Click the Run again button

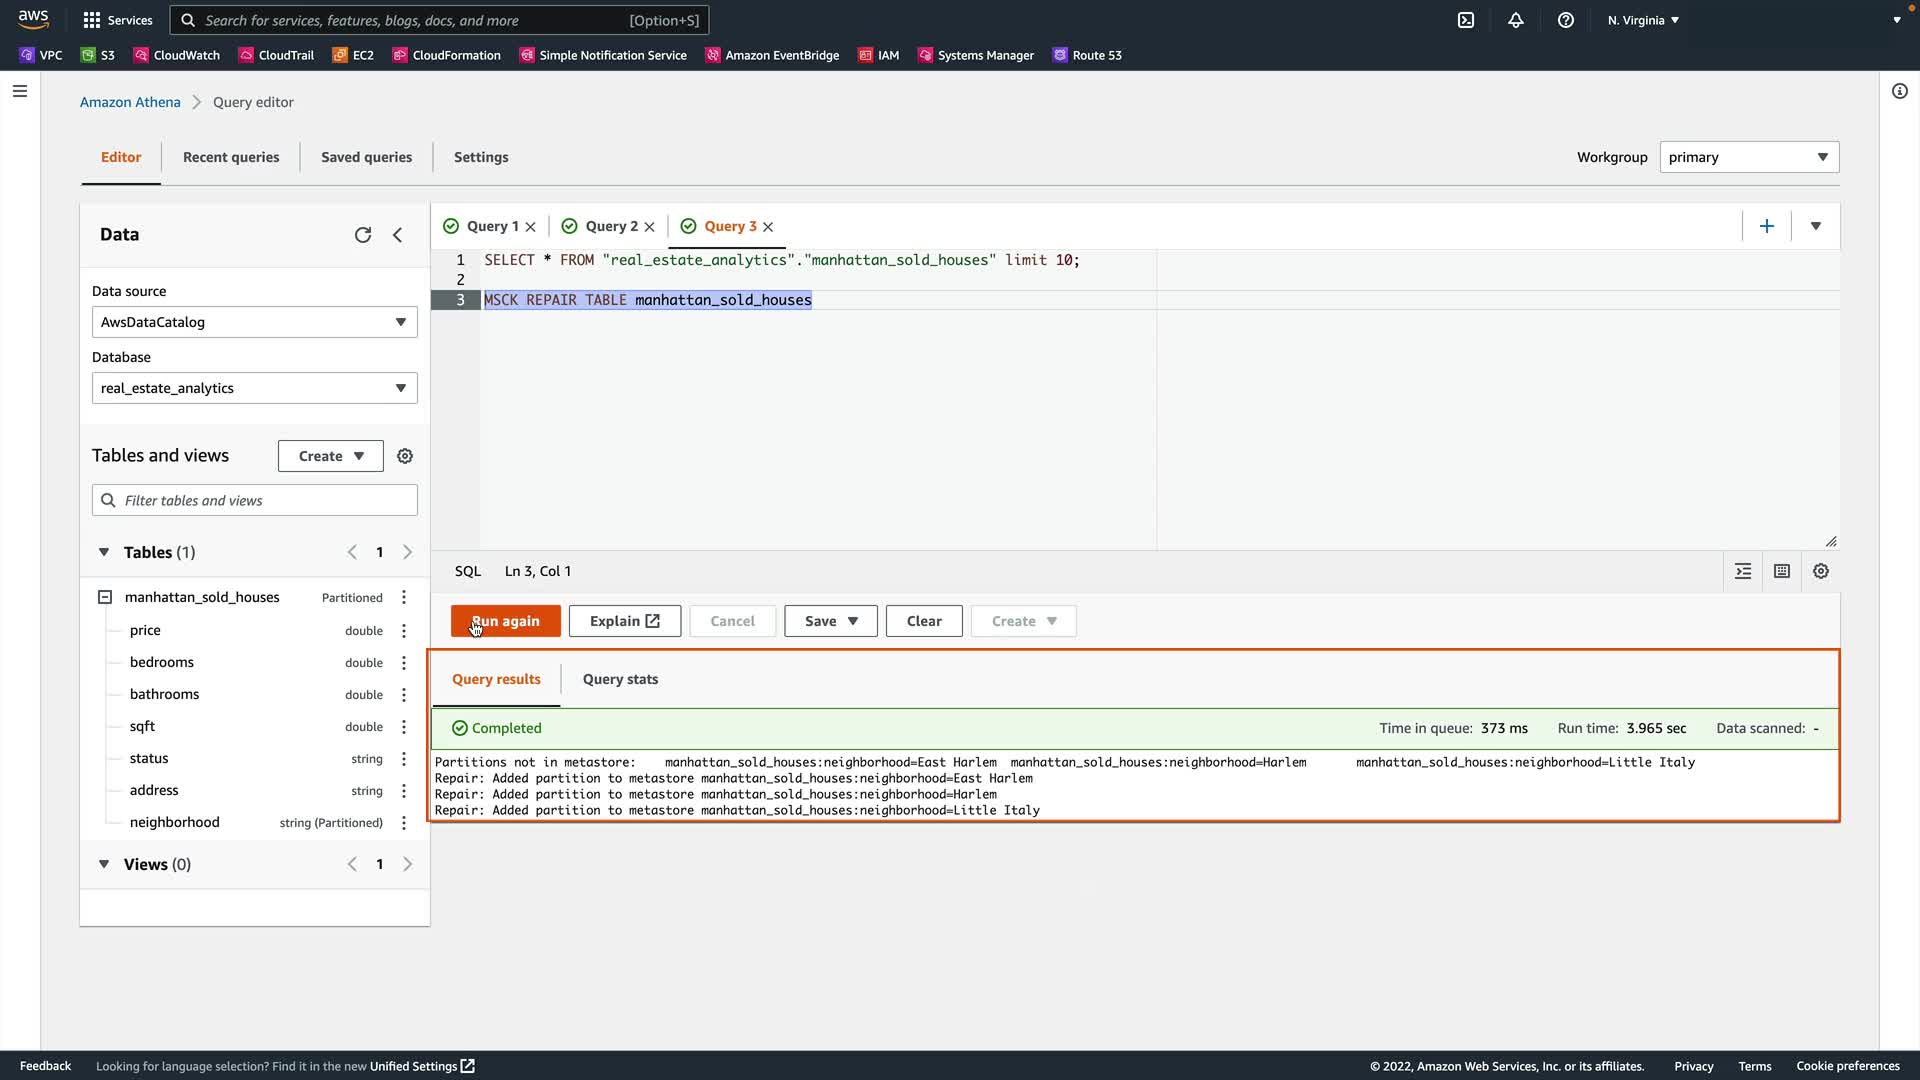click(x=505, y=621)
